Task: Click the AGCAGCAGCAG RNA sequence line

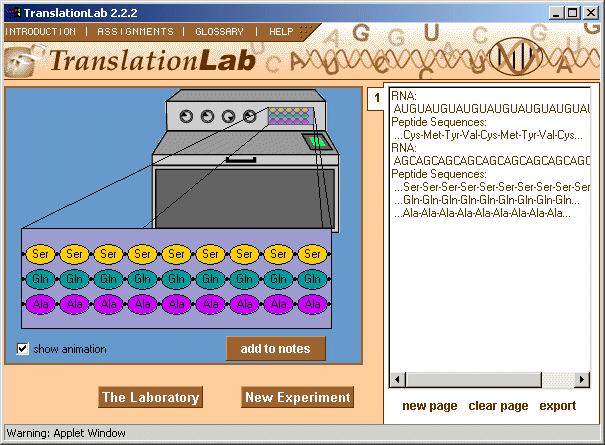Action: [x=492, y=161]
